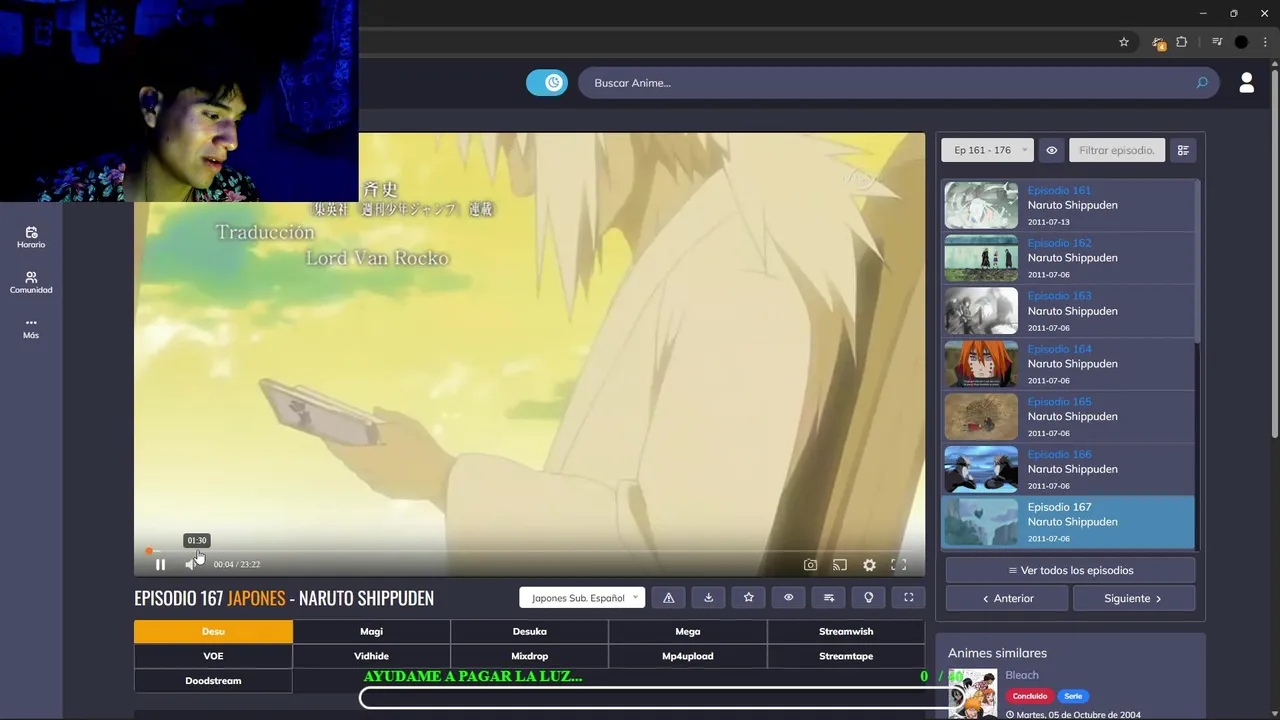Open video player settings gear
The image size is (1280, 720).
tap(869, 565)
